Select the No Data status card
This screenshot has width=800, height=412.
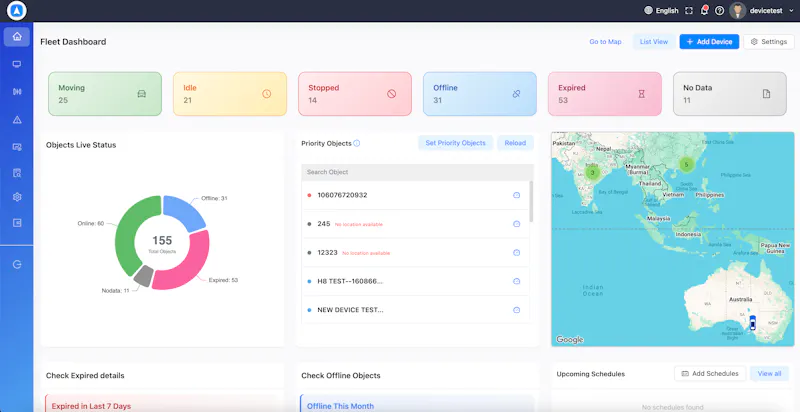coord(730,94)
